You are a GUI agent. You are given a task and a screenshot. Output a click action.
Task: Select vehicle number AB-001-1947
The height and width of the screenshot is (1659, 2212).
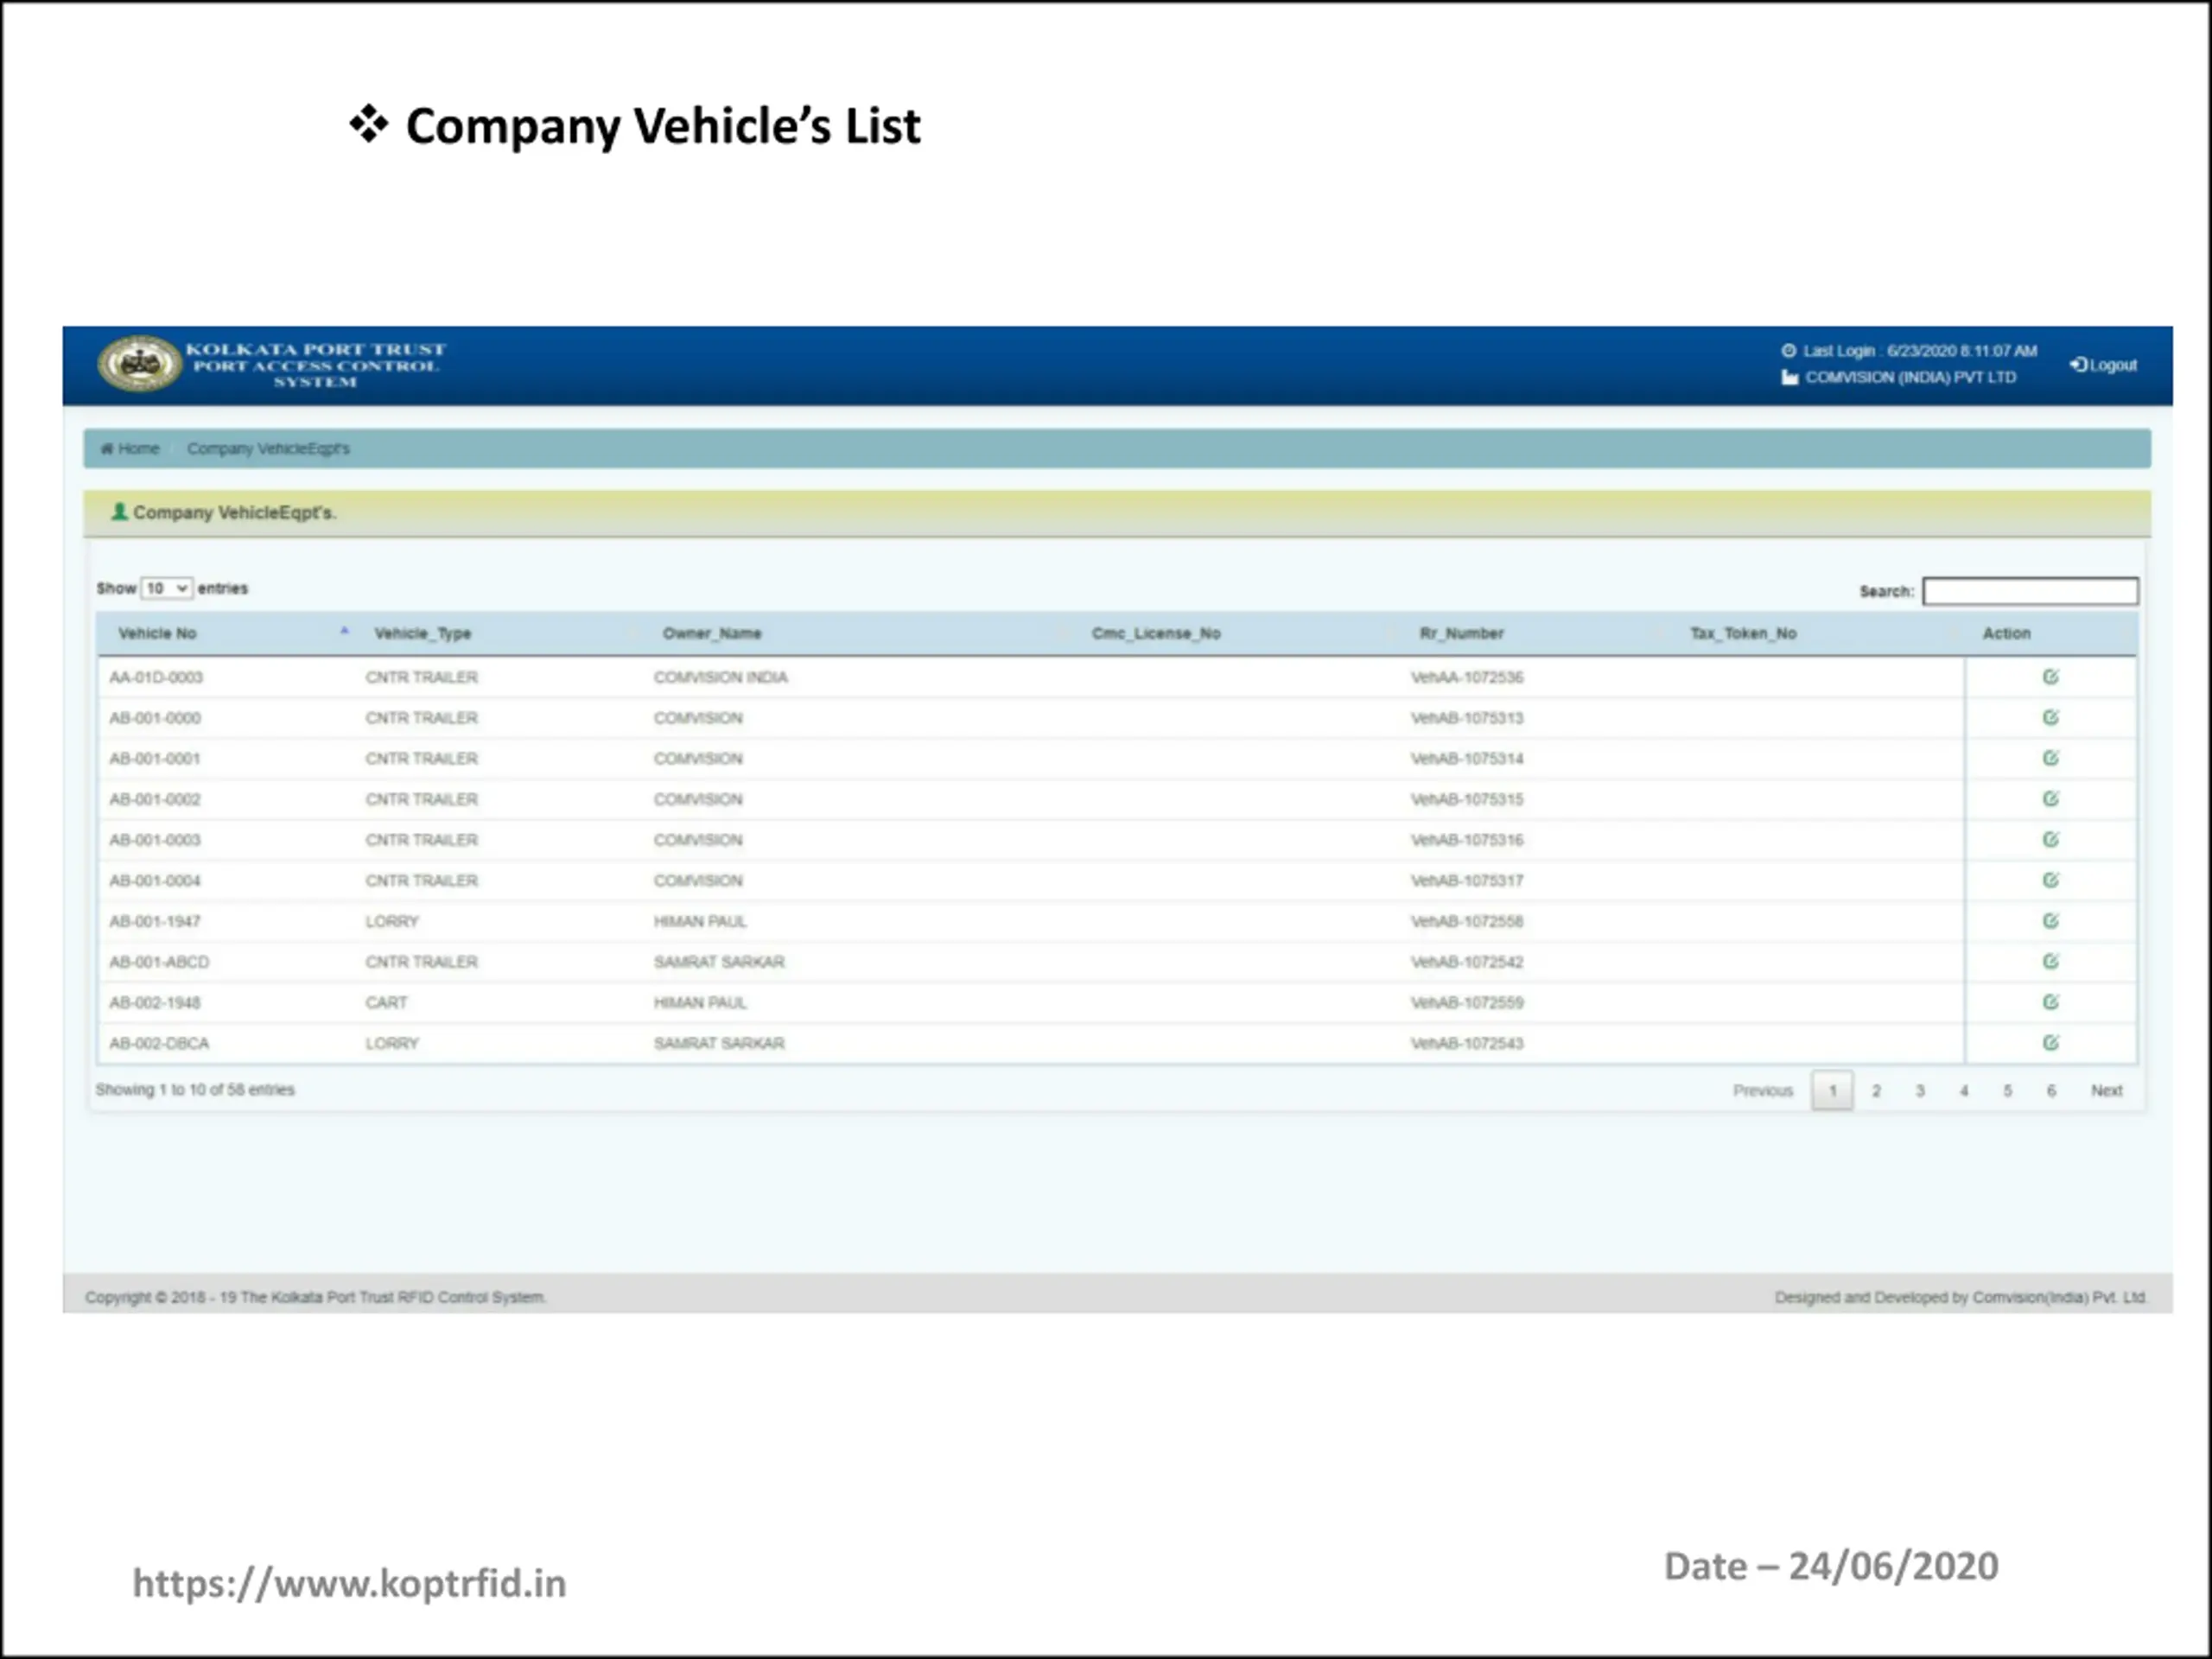155,921
